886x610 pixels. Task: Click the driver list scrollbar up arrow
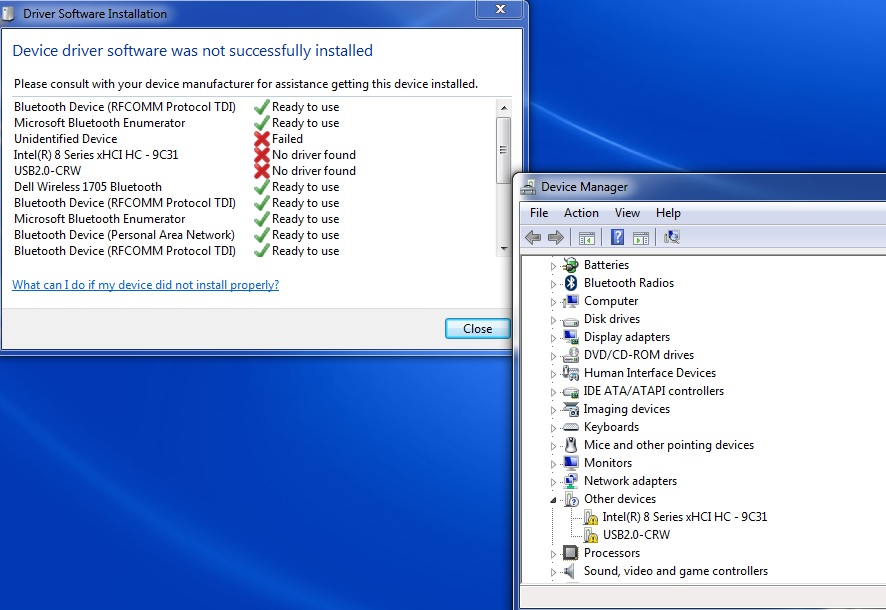[x=503, y=107]
